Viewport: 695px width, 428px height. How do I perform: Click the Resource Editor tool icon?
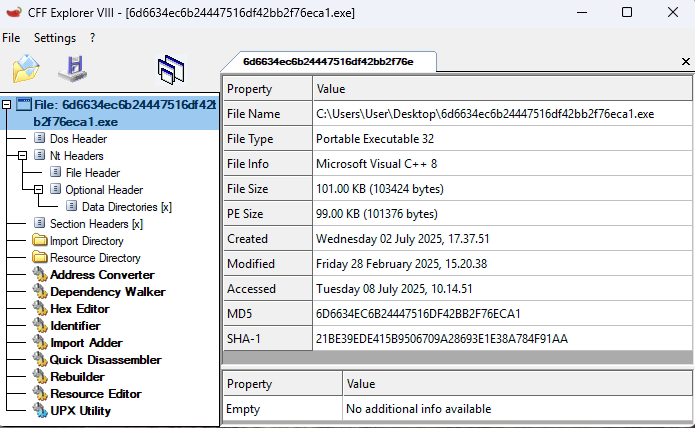coord(40,393)
